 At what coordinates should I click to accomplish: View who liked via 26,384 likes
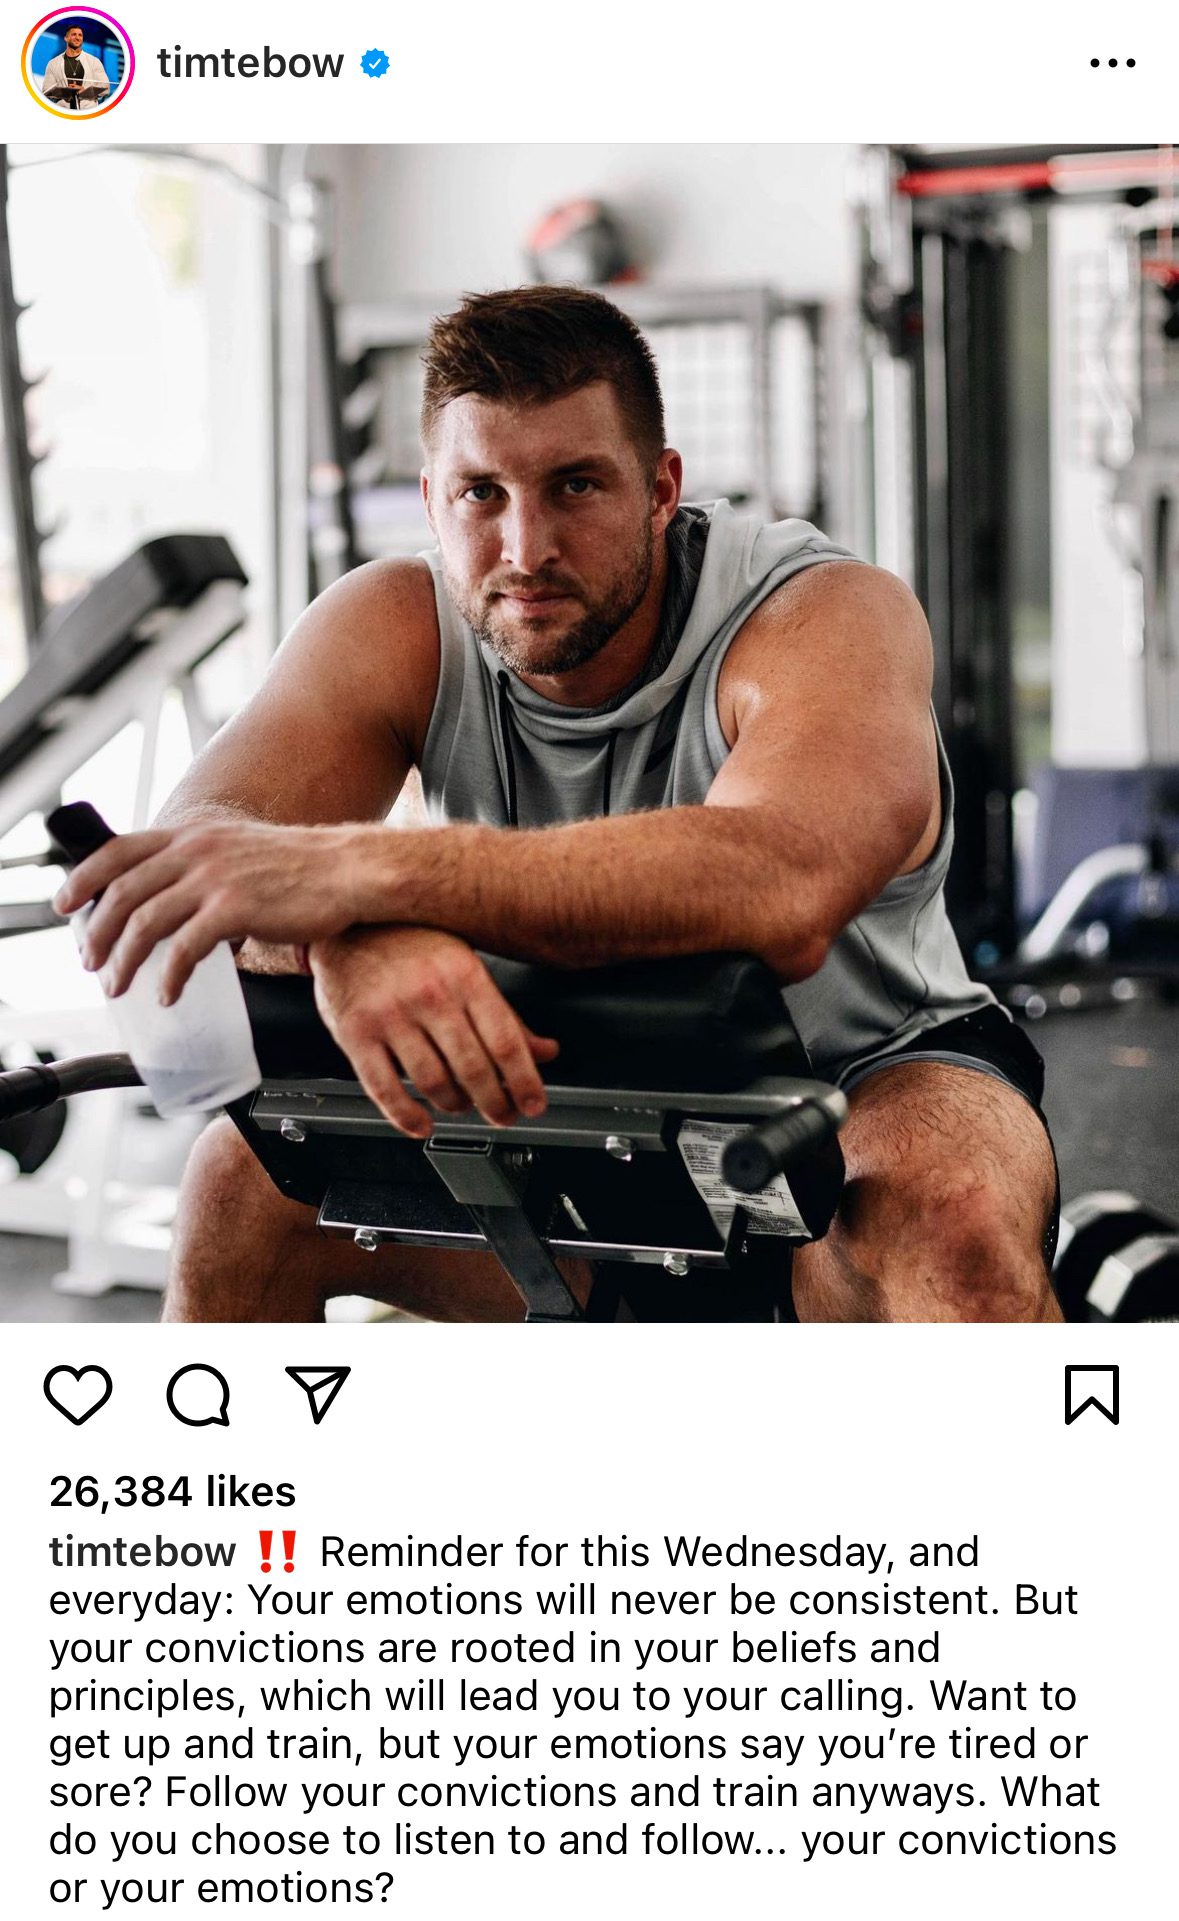172,1492
